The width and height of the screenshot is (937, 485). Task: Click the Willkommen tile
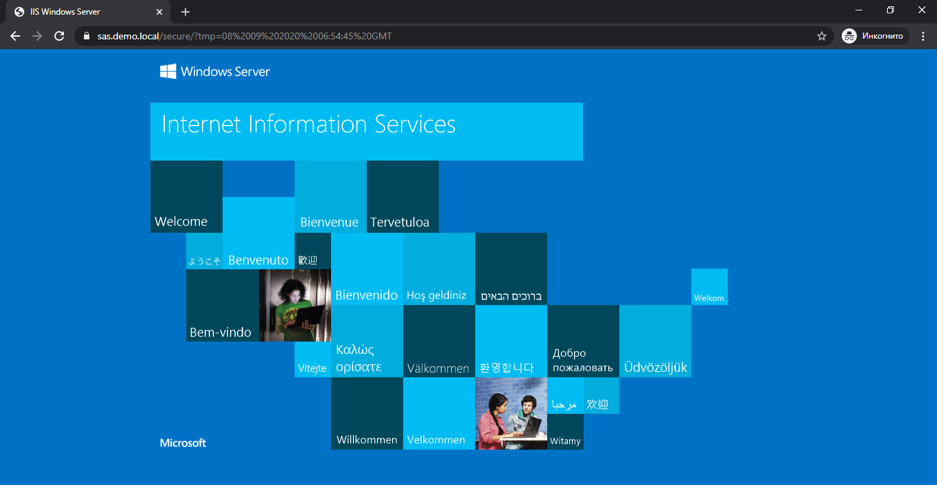pyautogui.click(x=367, y=413)
